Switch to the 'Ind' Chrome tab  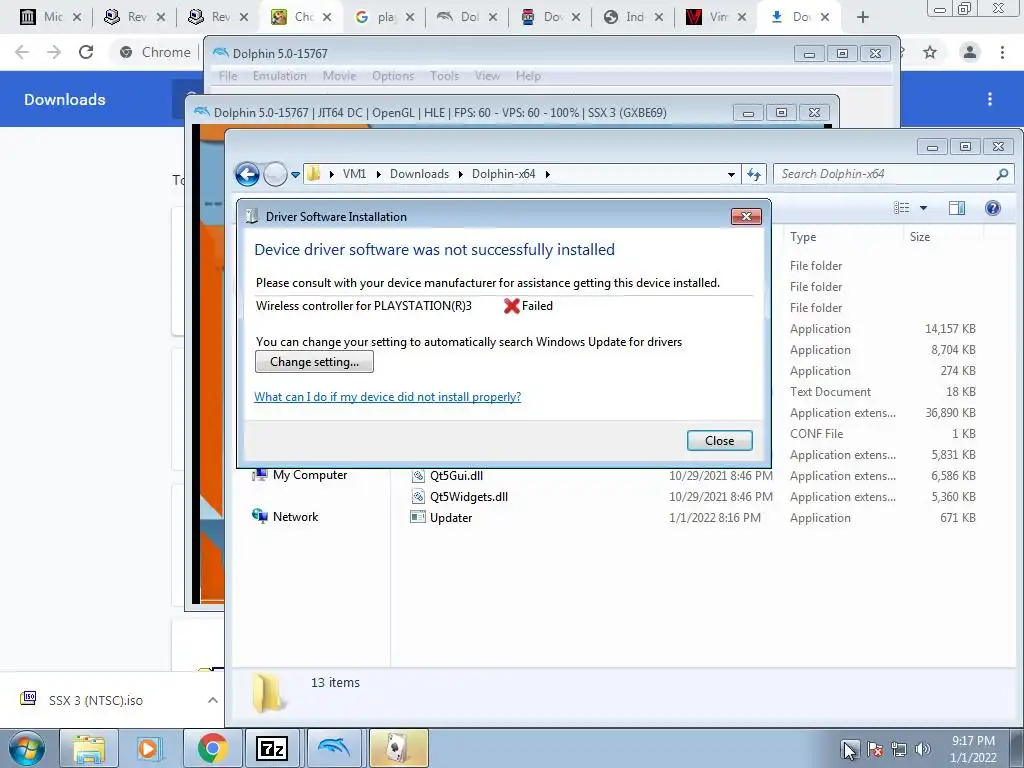click(x=633, y=17)
